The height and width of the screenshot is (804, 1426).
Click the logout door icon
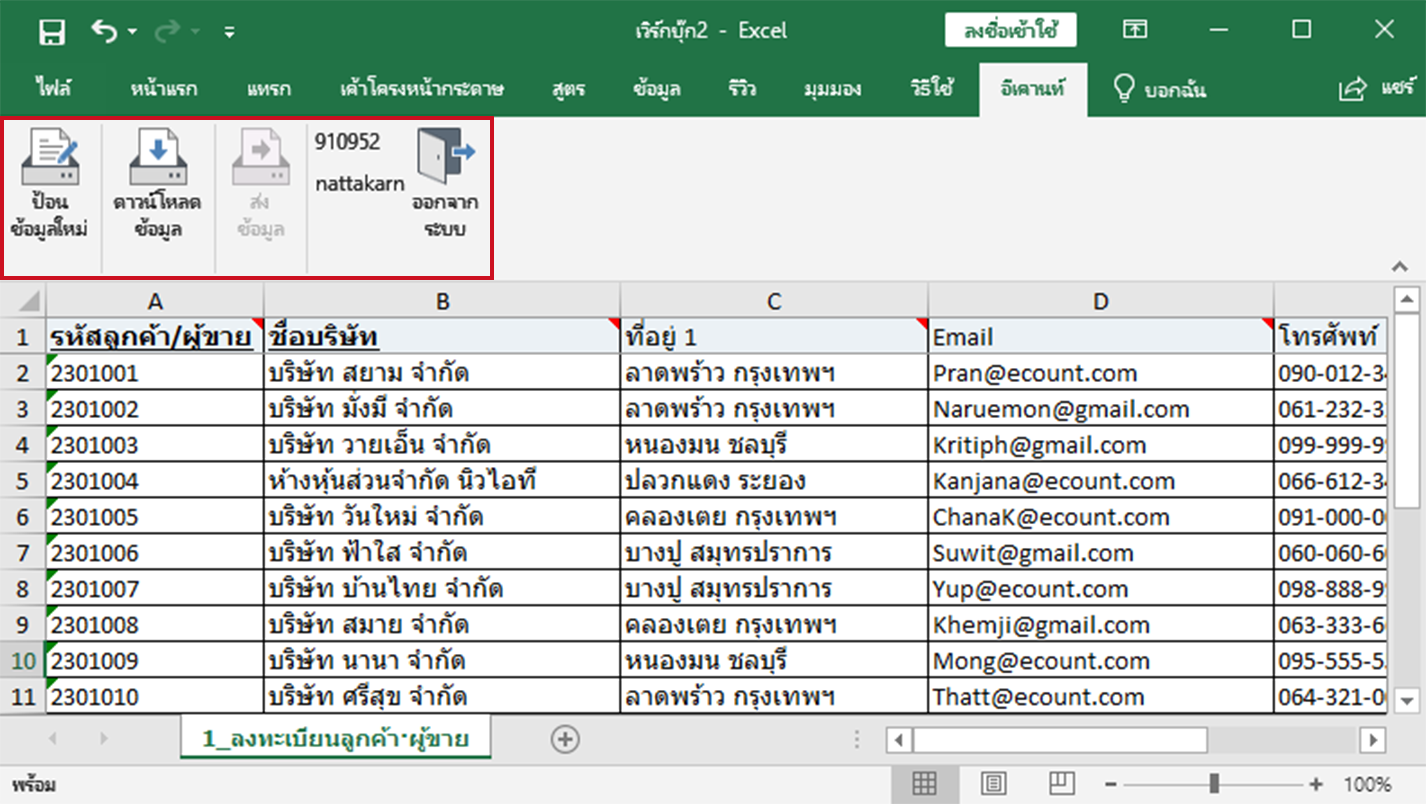point(446,155)
